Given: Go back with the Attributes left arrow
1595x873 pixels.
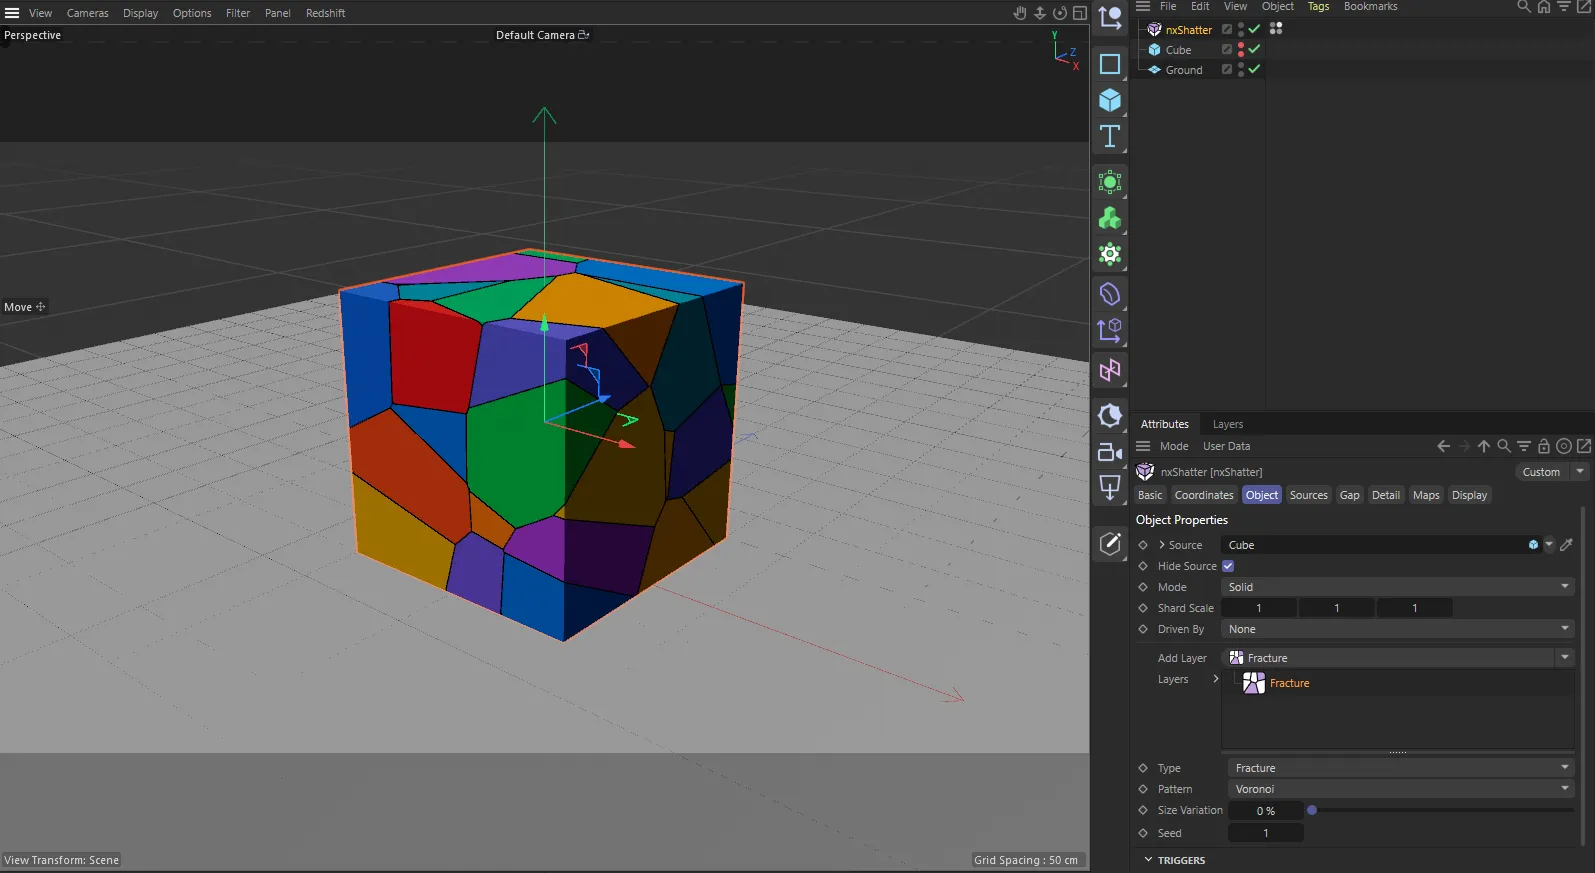Looking at the screenshot, I should [1443, 446].
